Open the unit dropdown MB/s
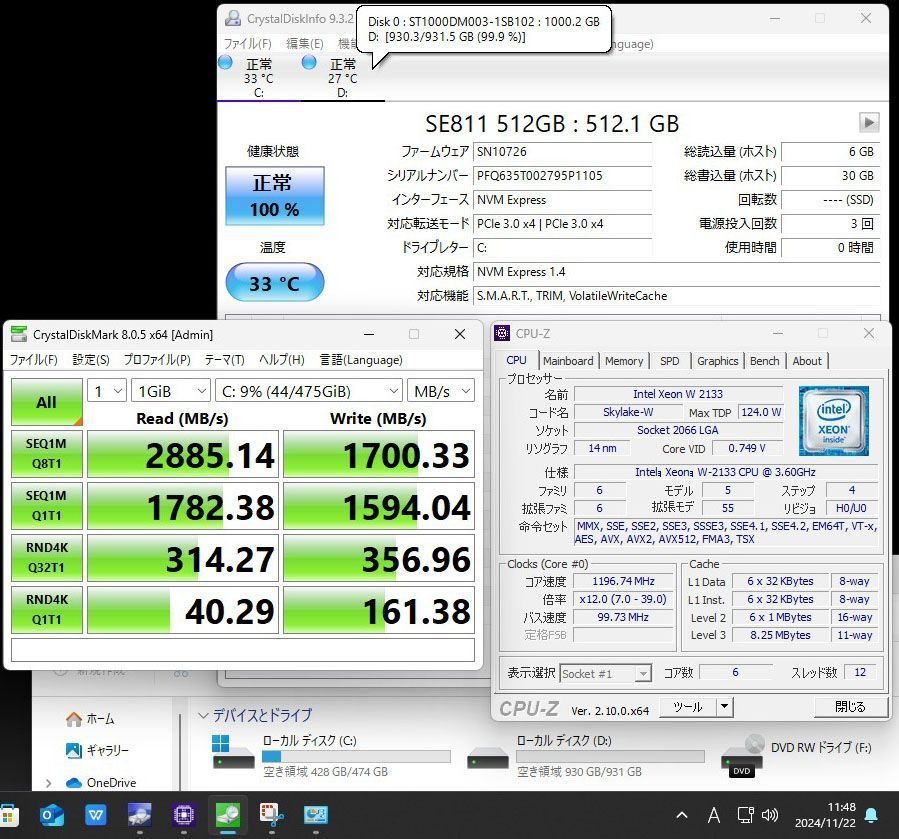Screen dimensions: 899x839 (x=441, y=391)
